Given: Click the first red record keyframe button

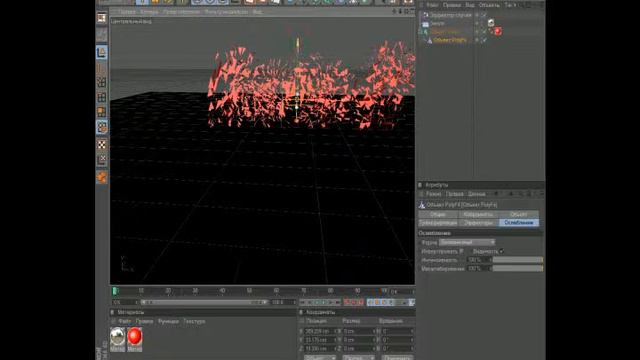Looking at the screenshot, I should coord(347,302).
